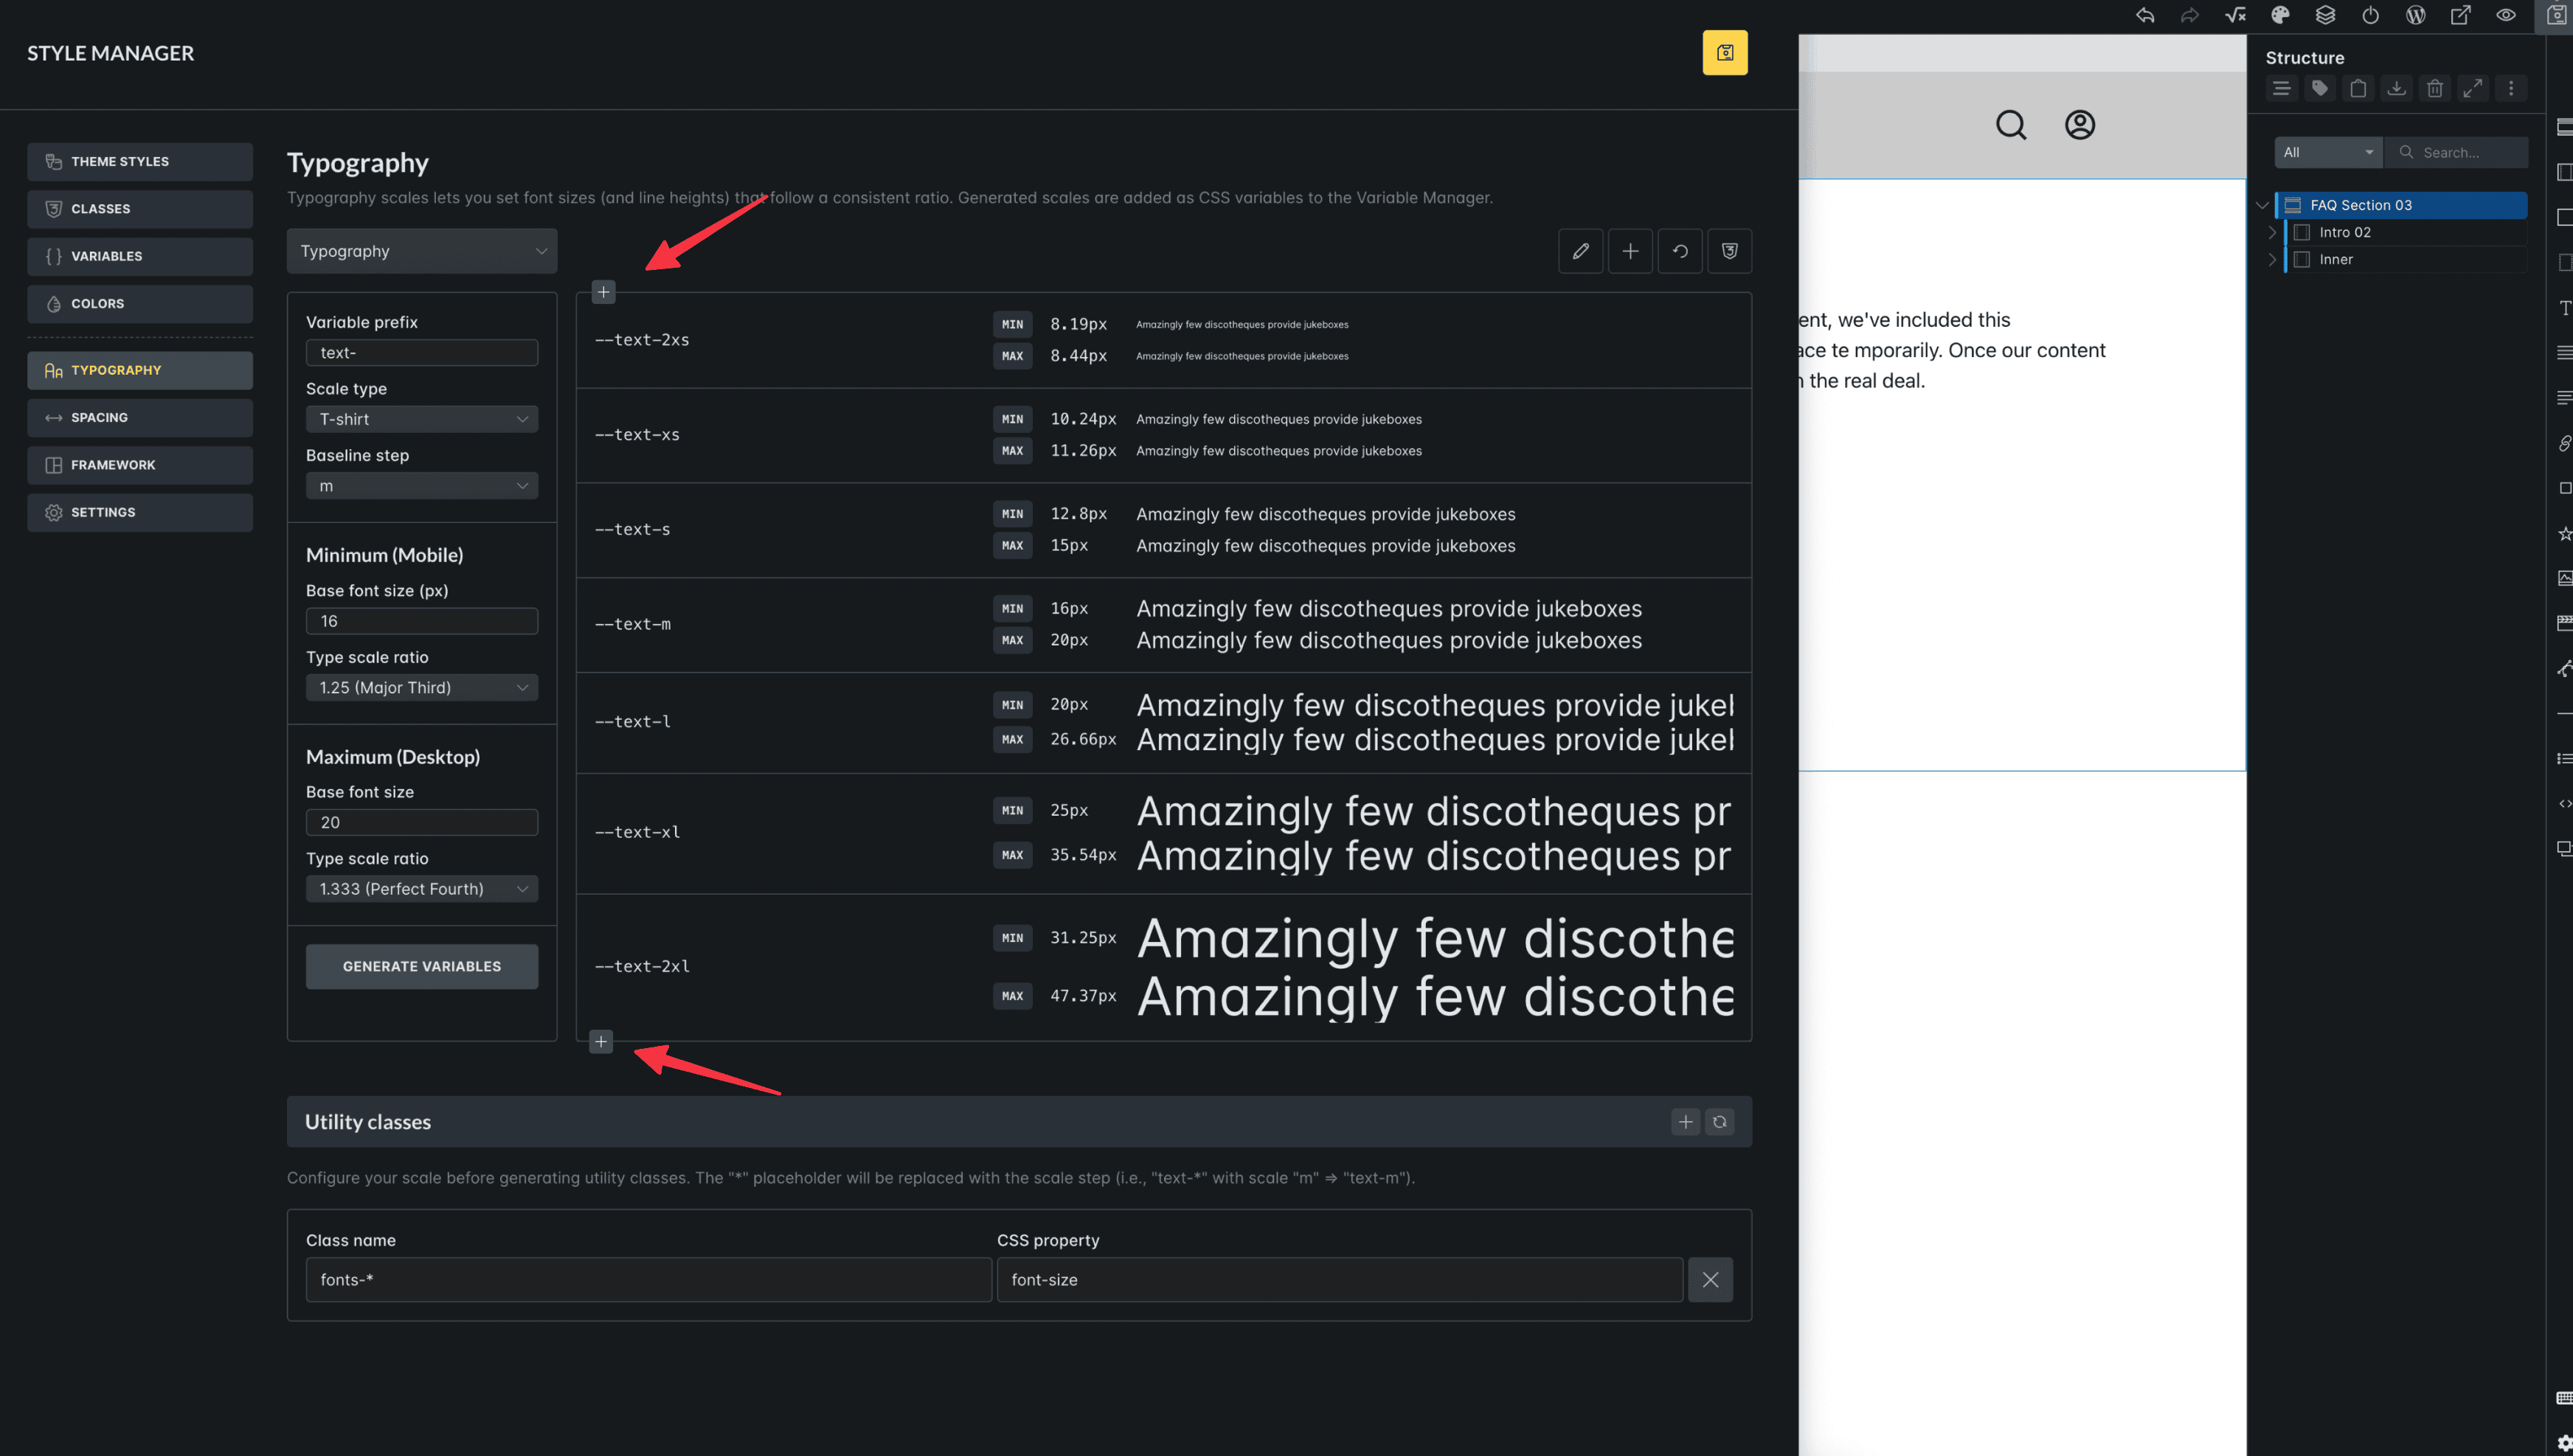Screen dimensions: 2573x1456
Task: Open the palette icon in top toolbar
Action: click(x=2280, y=15)
